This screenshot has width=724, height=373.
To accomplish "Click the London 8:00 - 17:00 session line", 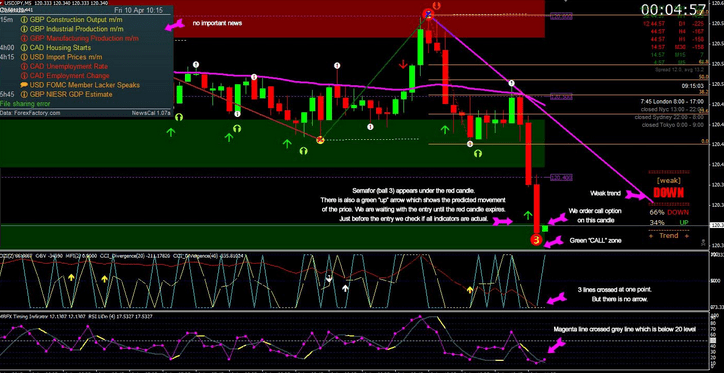I will [x=673, y=102].
